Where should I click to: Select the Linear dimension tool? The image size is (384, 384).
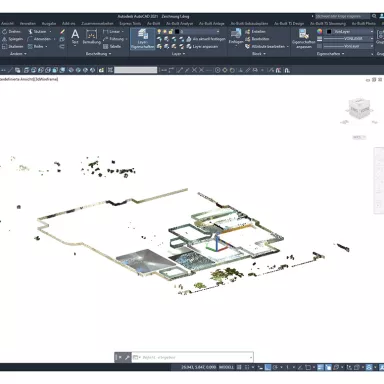point(112,31)
